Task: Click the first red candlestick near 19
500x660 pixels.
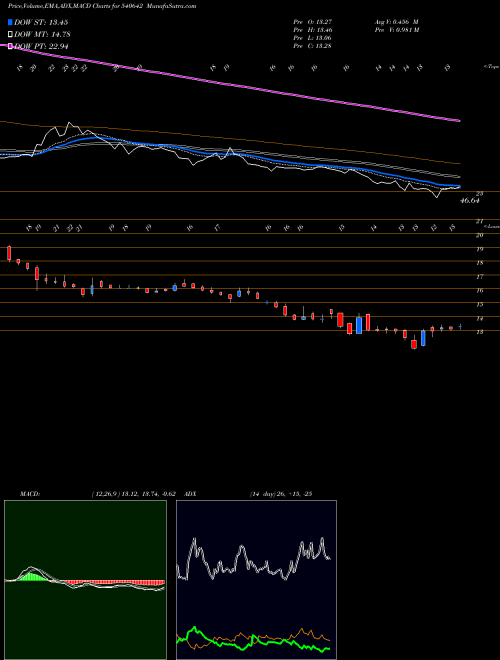Action: tap(9, 253)
